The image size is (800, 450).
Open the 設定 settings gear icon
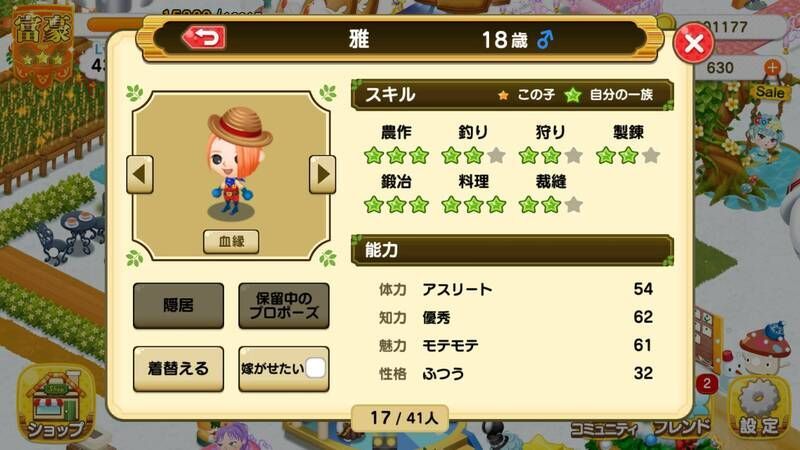[759, 408]
